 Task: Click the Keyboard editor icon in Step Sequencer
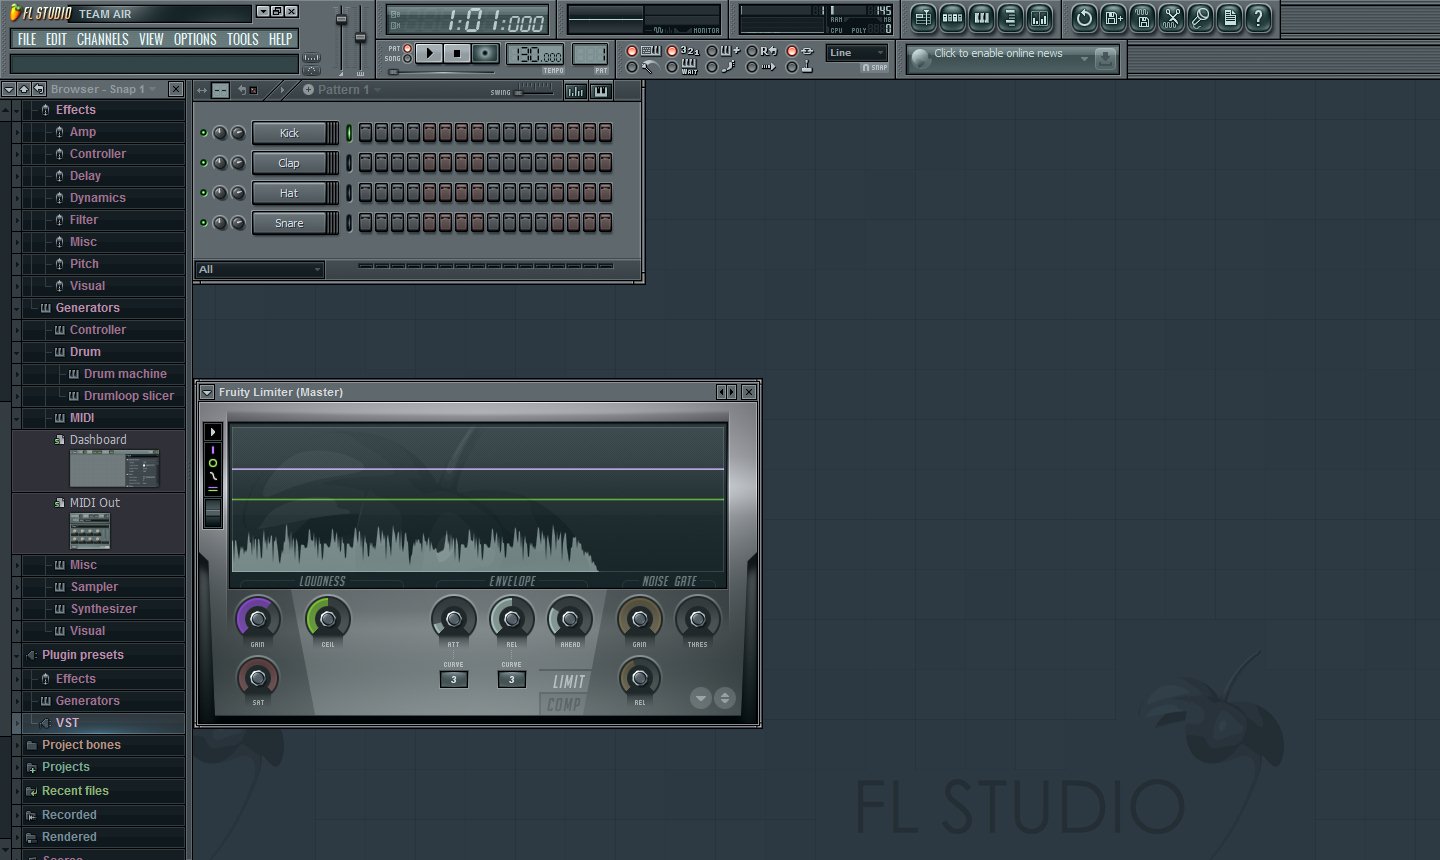[x=600, y=91]
